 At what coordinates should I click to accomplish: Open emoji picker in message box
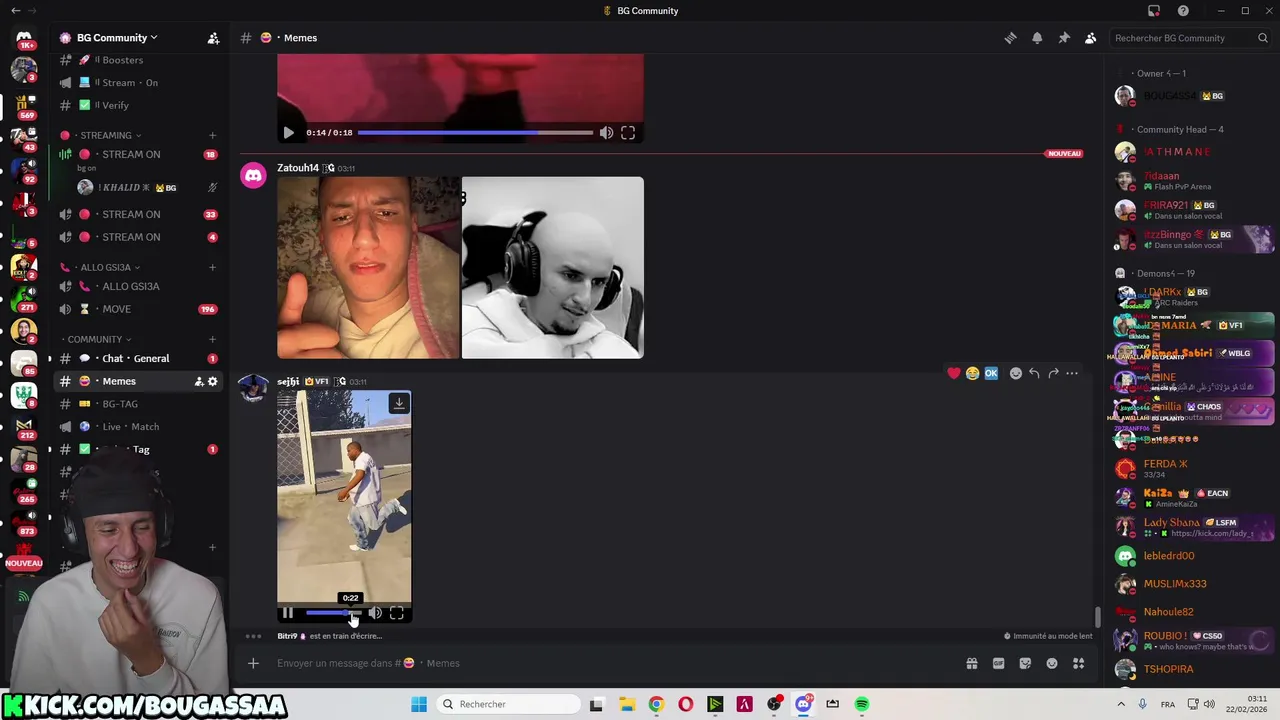(1052, 663)
